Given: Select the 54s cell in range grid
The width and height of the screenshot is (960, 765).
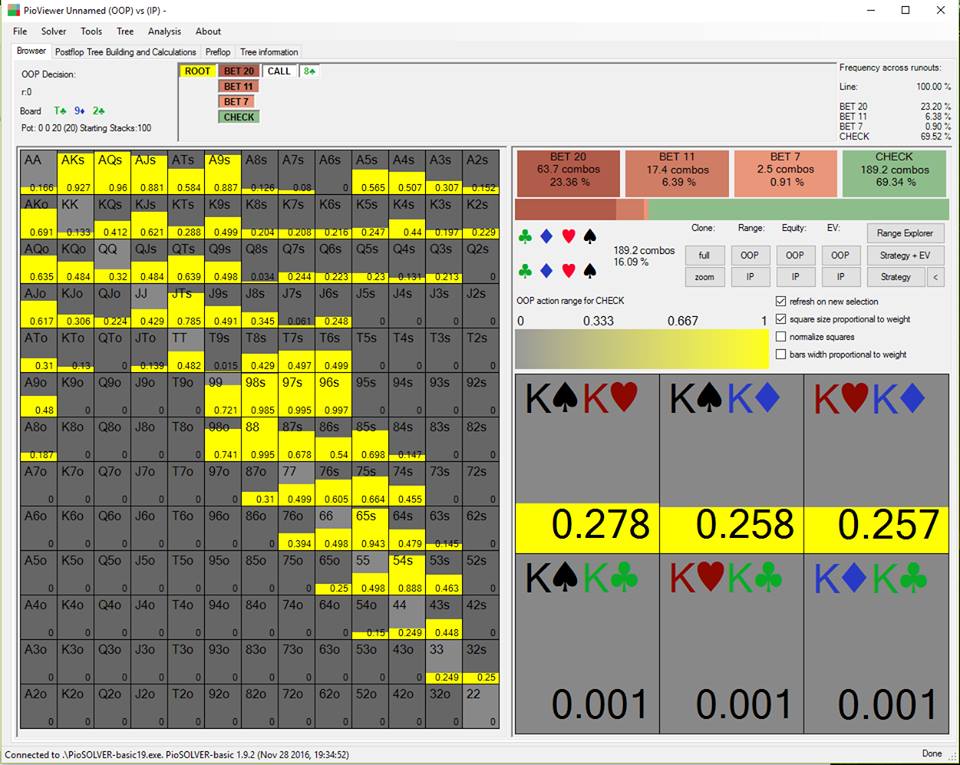Looking at the screenshot, I should [x=407, y=573].
